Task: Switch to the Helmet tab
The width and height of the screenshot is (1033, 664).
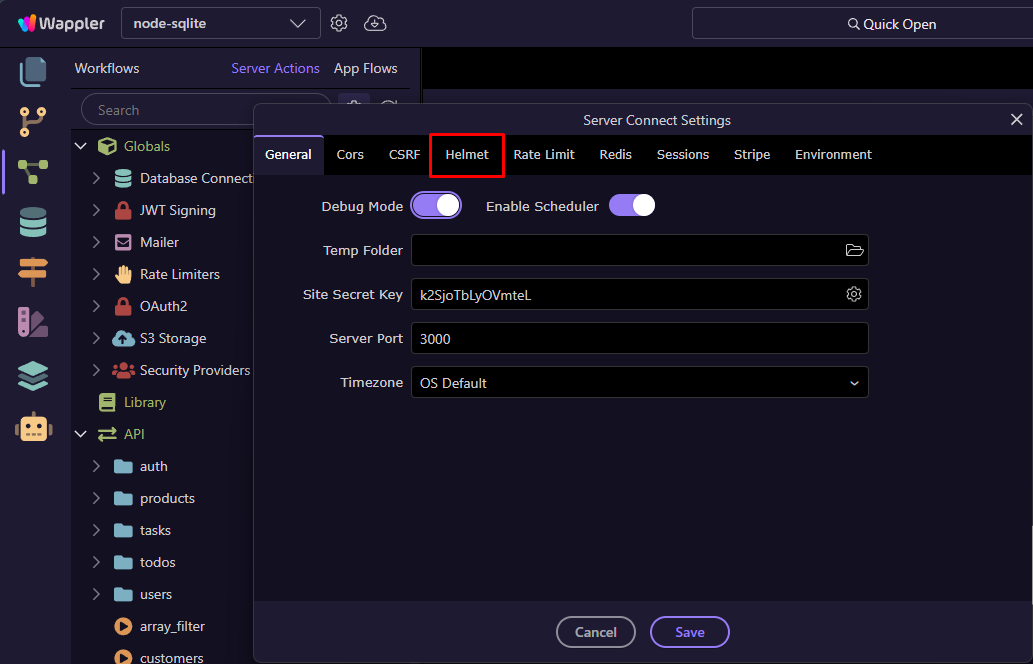Action: [467, 155]
